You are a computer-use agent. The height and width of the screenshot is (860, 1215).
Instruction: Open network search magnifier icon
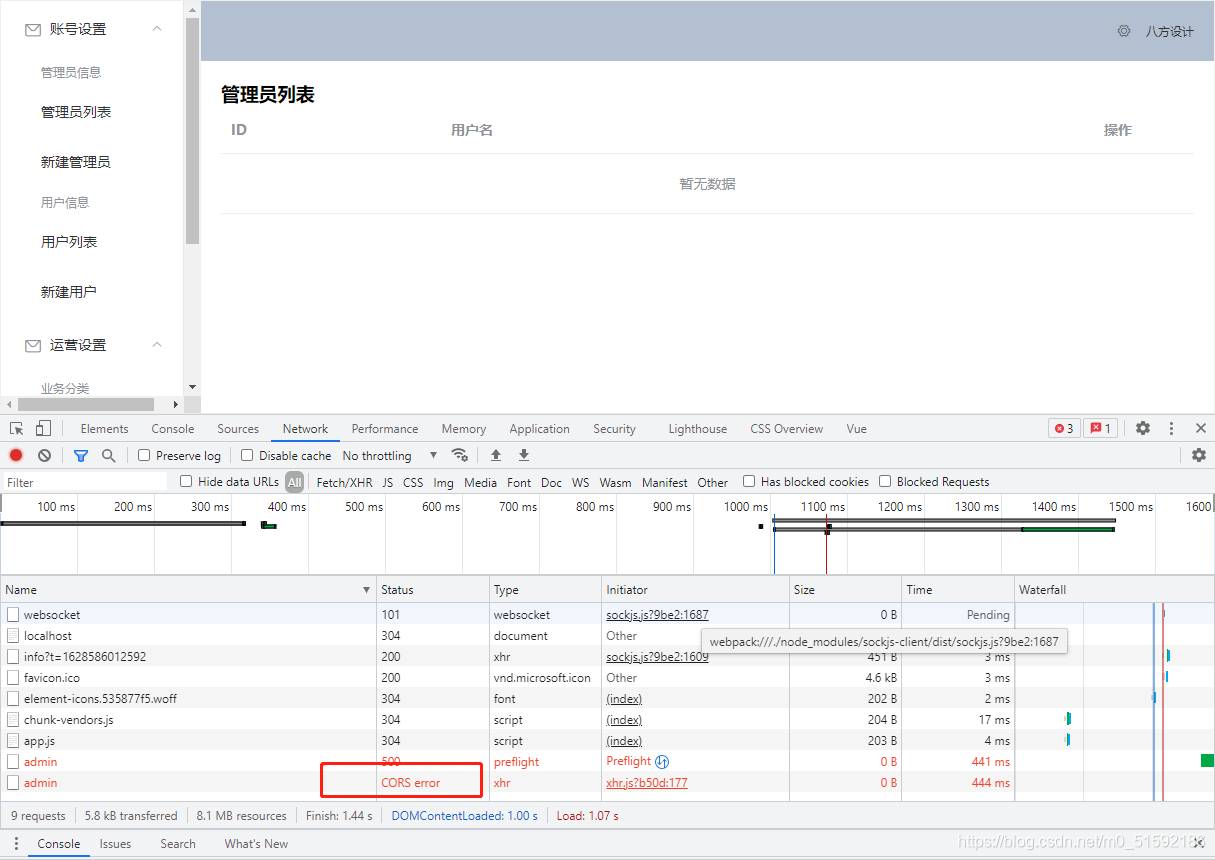point(108,455)
